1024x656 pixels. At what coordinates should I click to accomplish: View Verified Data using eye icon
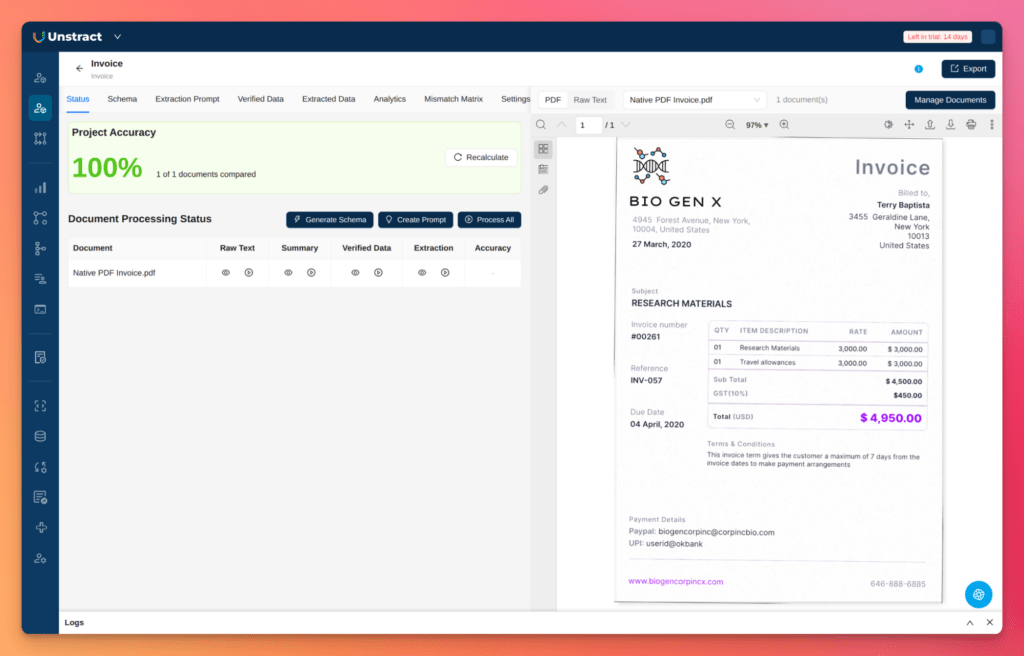(355, 272)
